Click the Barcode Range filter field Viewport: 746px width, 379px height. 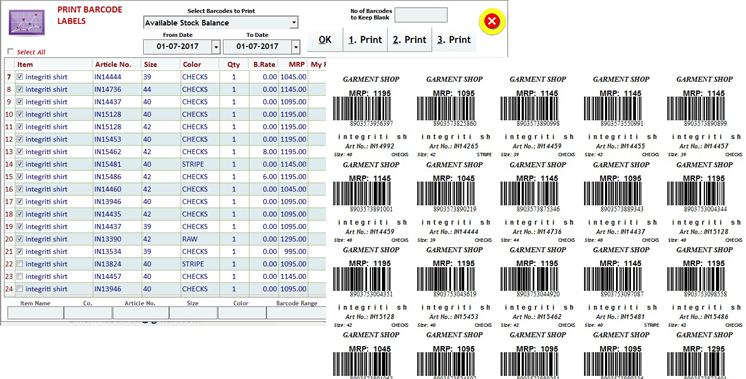click(x=296, y=312)
